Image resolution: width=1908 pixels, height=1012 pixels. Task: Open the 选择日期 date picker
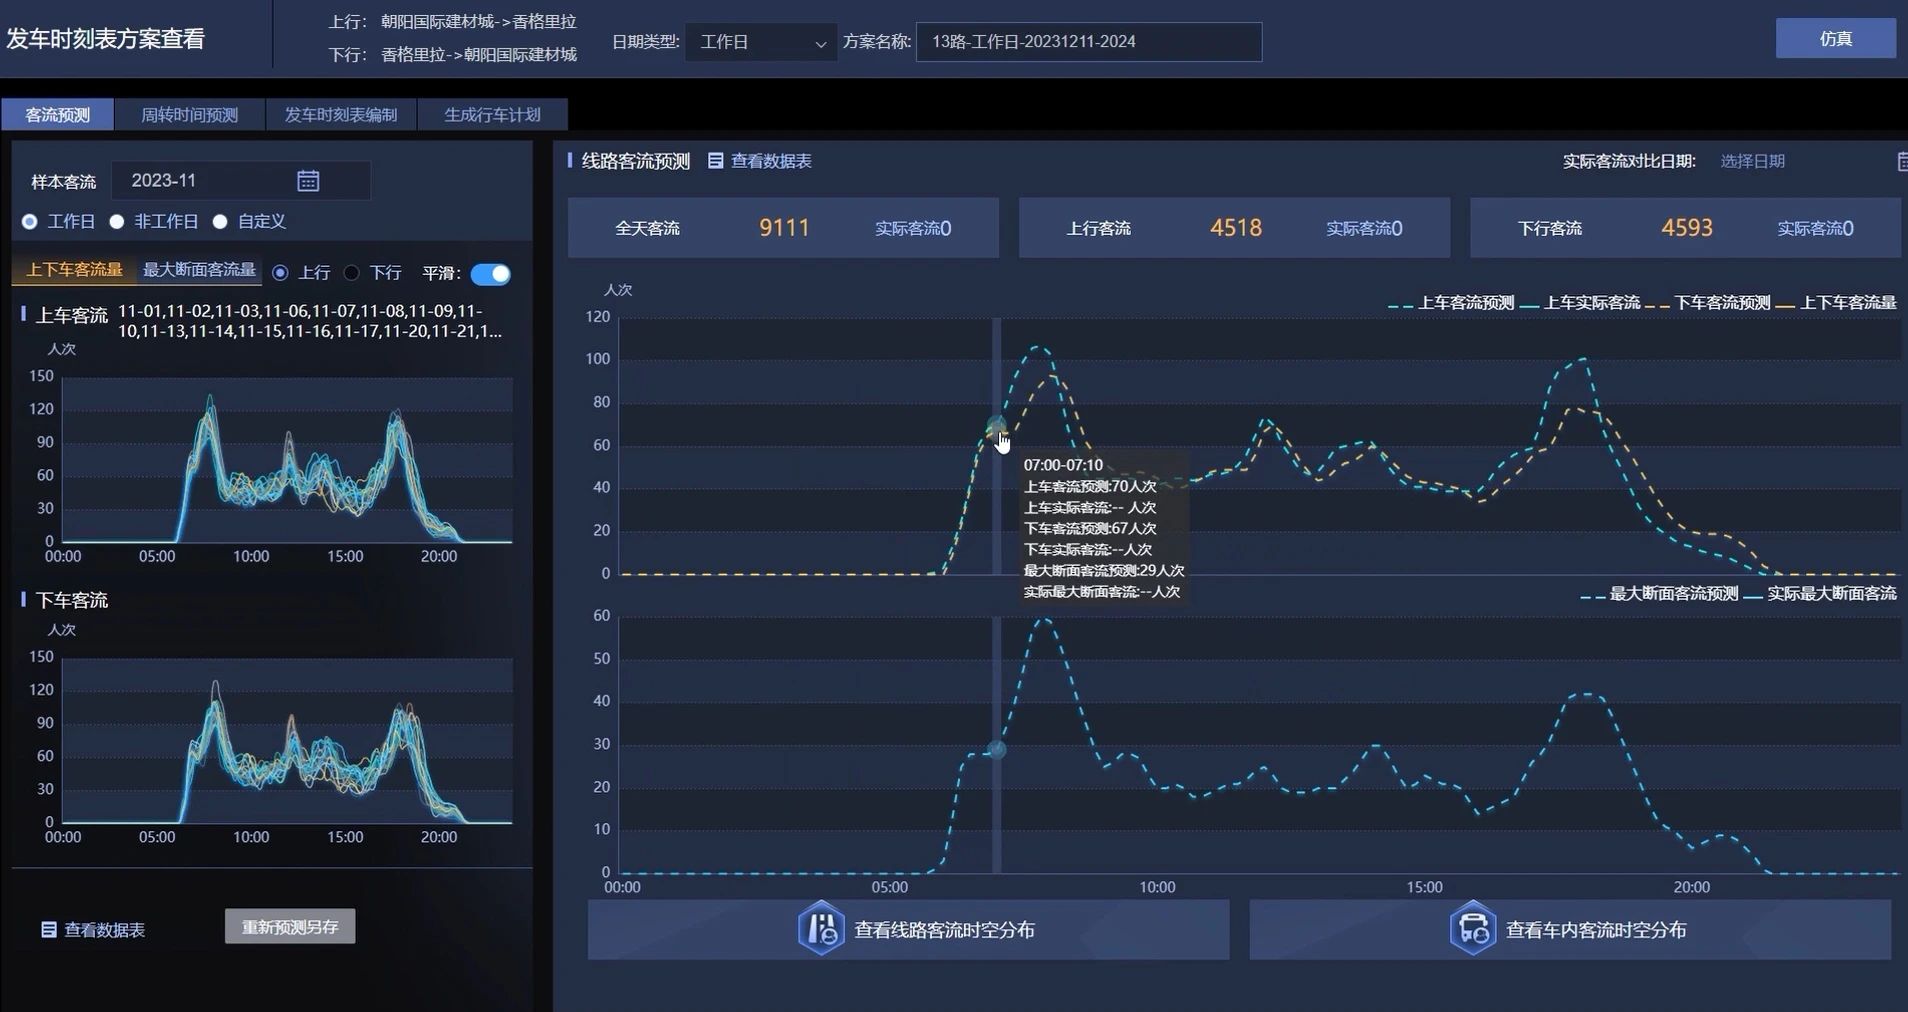pyautogui.click(x=1752, y=161)
